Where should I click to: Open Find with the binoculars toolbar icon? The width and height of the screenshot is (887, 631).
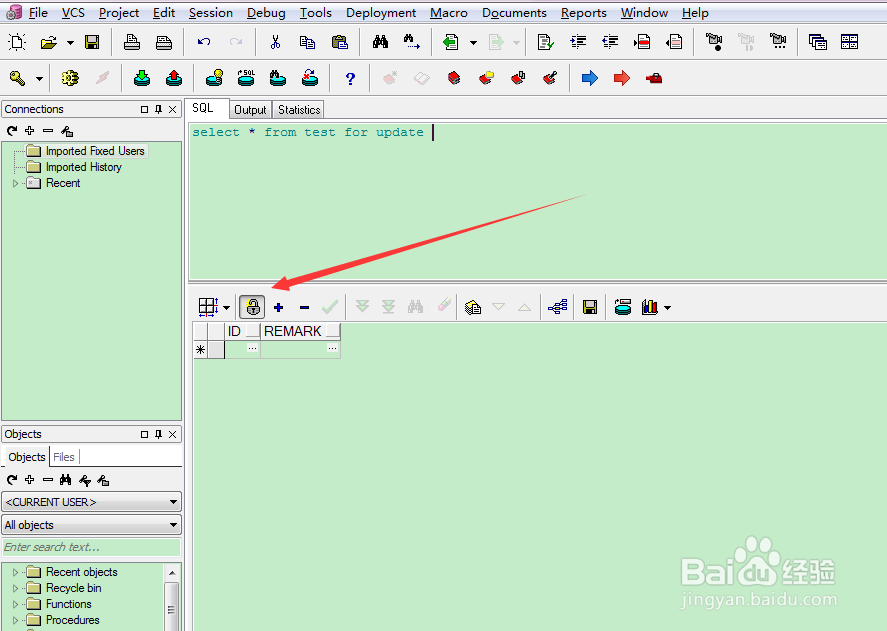coord(380,41)
